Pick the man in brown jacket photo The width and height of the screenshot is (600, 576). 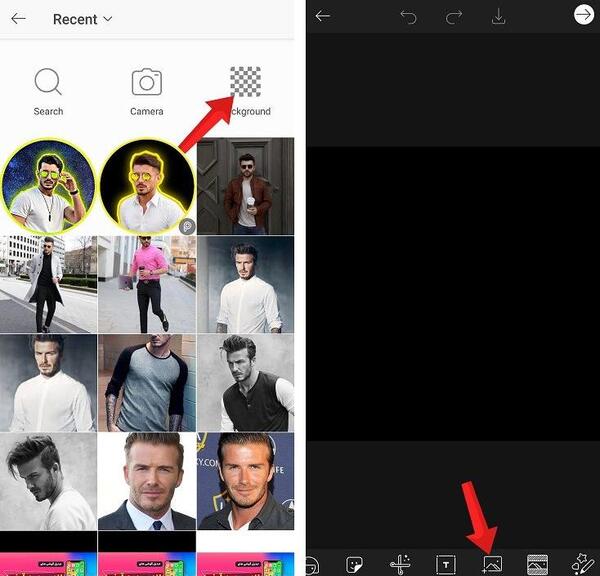pyautogui.click(x=246, y=186)
